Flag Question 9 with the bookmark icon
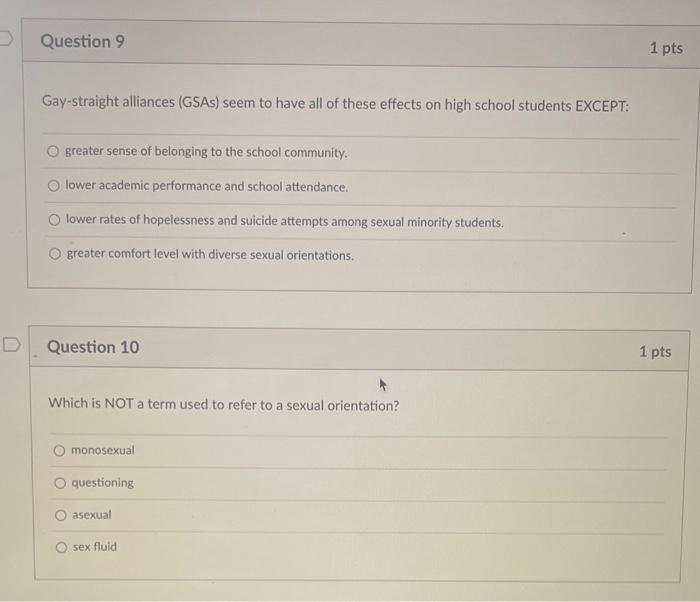This screenshot has height=602, width=700. pyautogui.click(x=5, y=38)
